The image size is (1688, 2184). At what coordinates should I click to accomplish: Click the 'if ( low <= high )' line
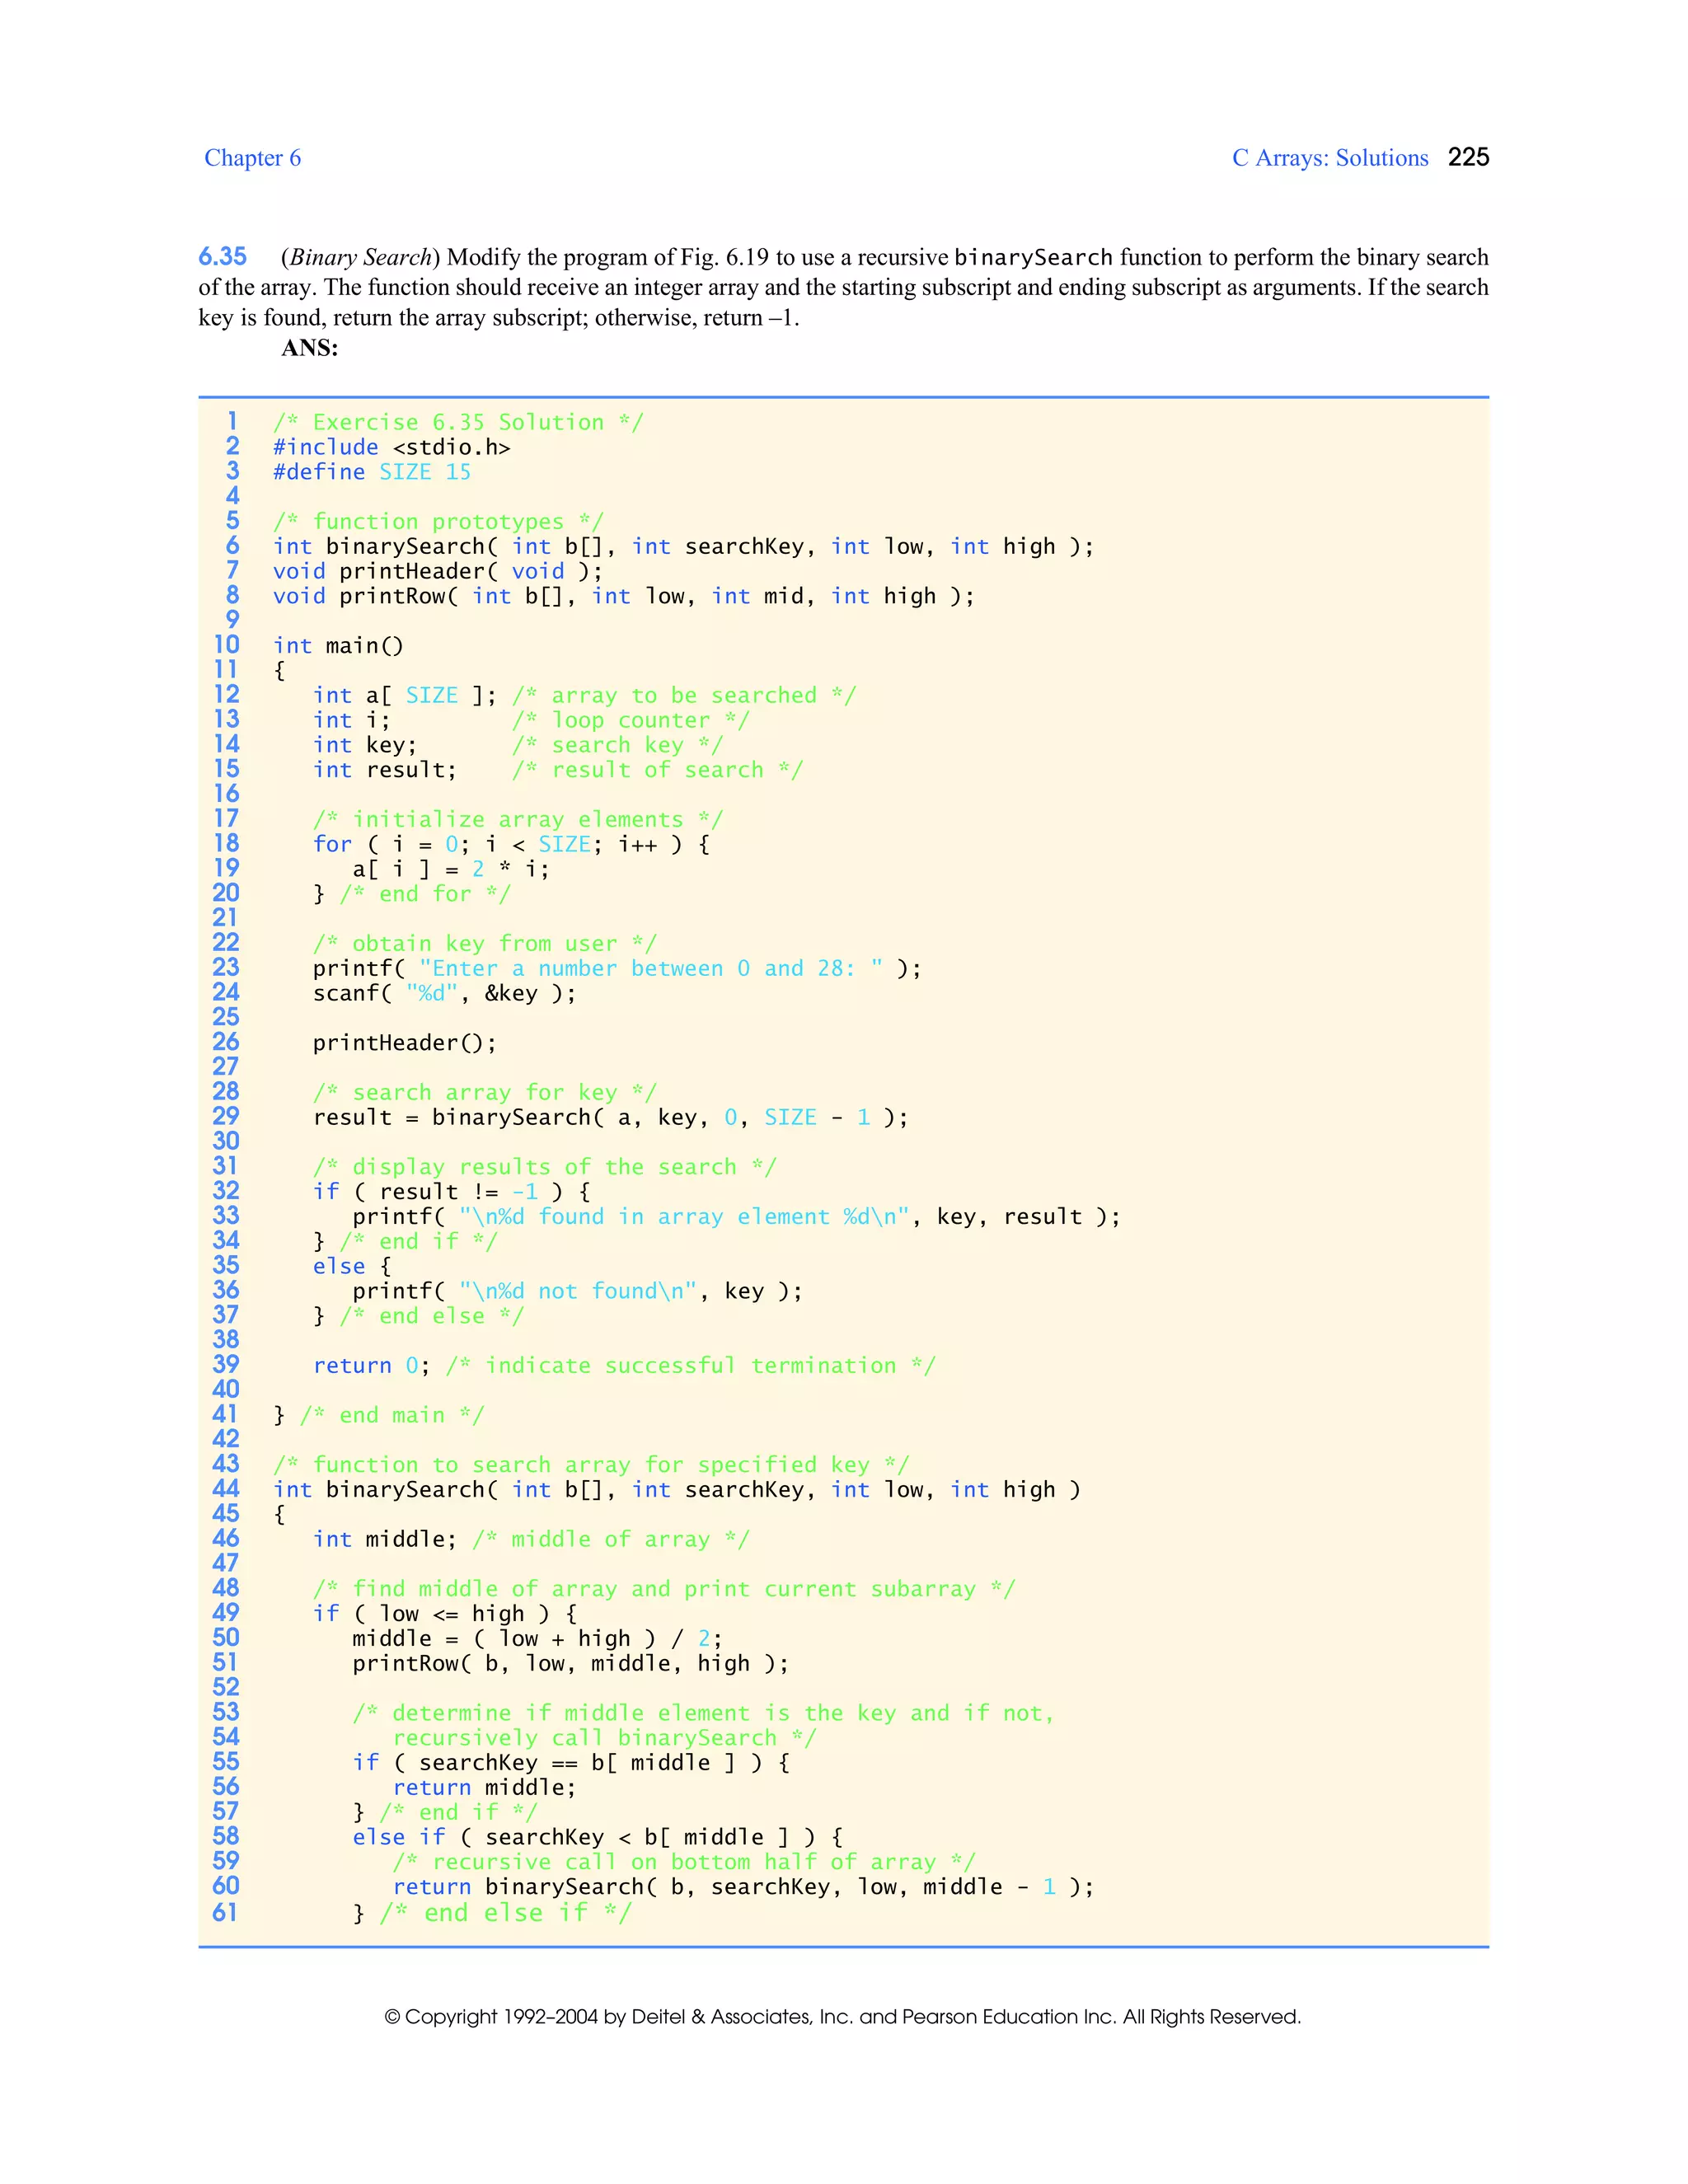click(x=445, y=1614)
